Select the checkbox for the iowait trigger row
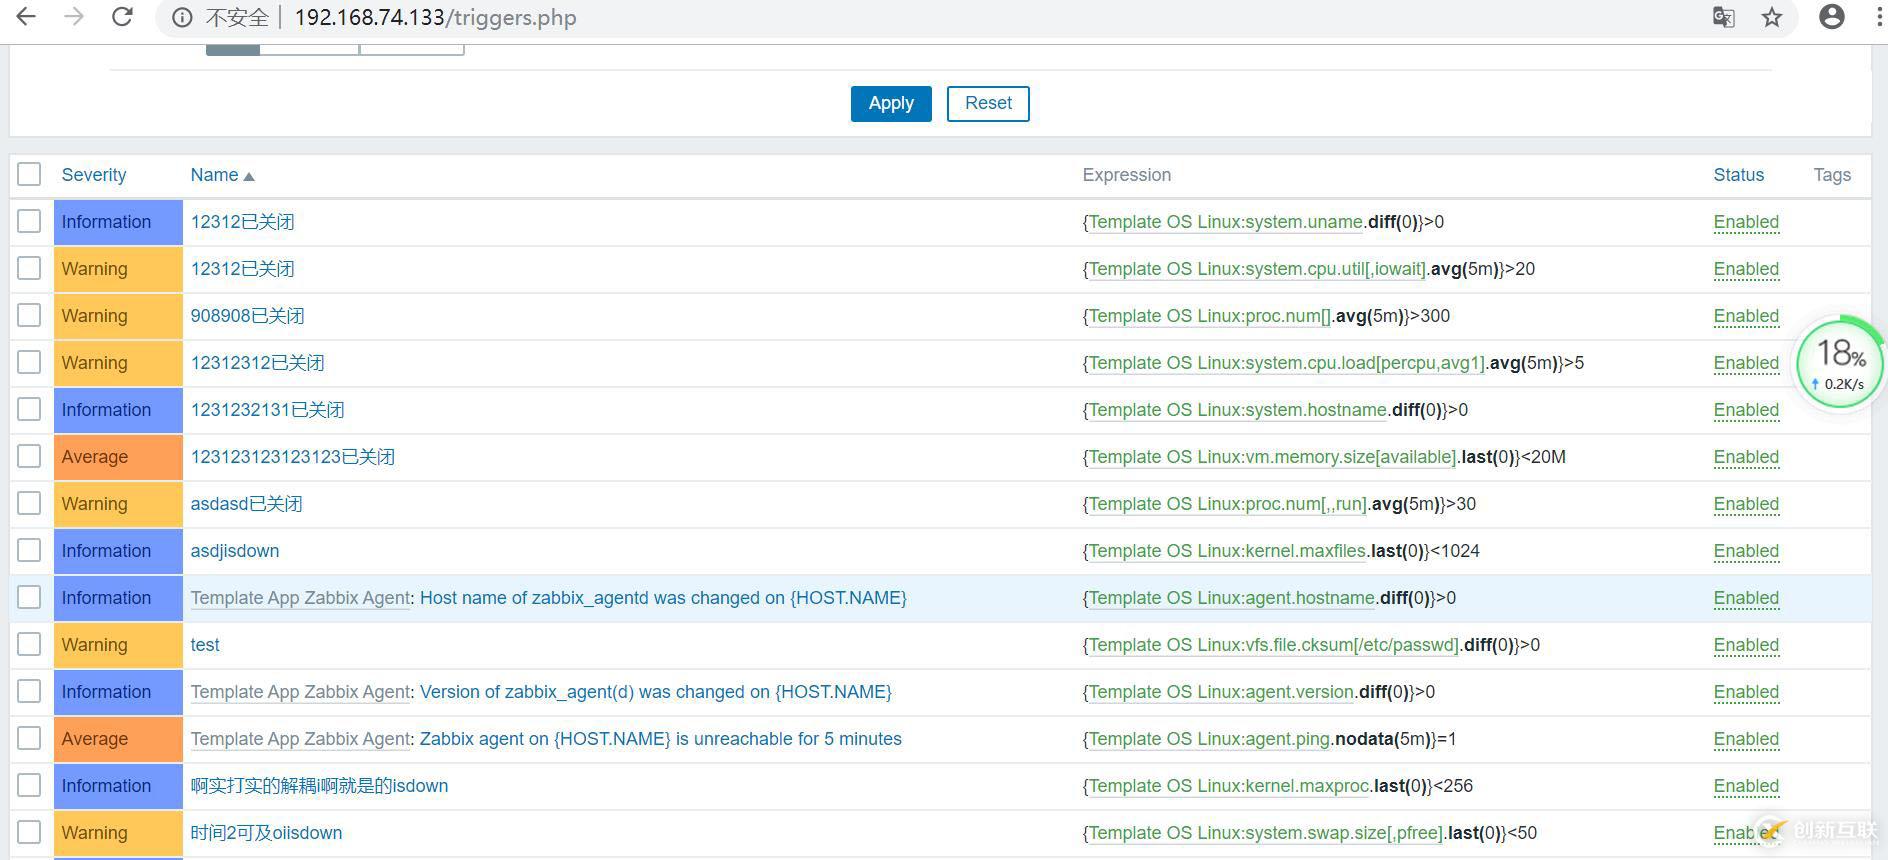This screenshot has width=1888, height=860. pos(29,268)
